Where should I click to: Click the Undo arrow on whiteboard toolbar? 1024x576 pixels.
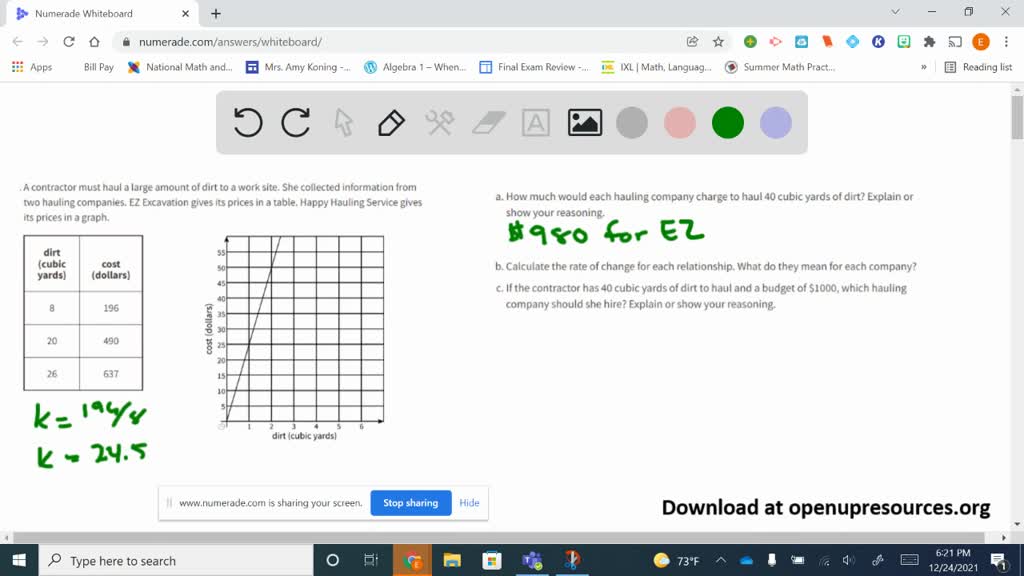point(247,122)
